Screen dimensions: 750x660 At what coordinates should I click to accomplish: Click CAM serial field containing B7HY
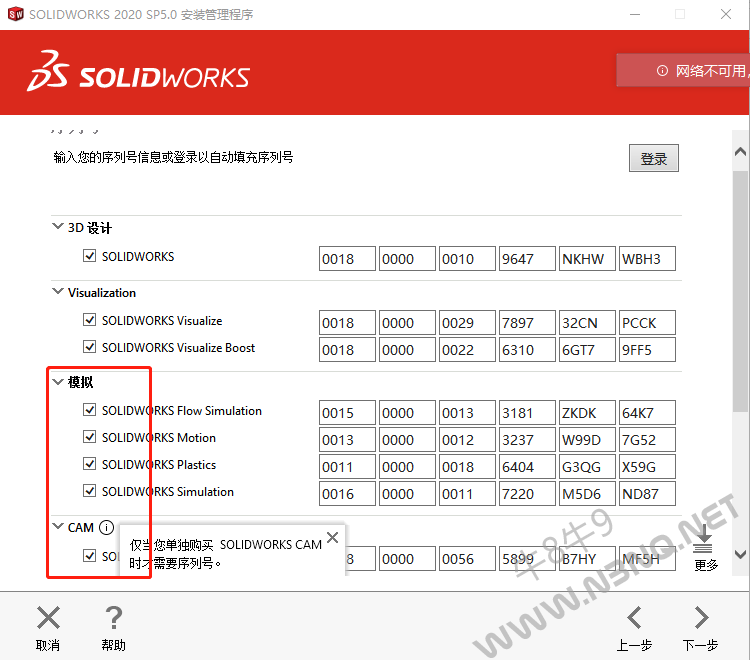pyautogui.click(x=587, y=559)
